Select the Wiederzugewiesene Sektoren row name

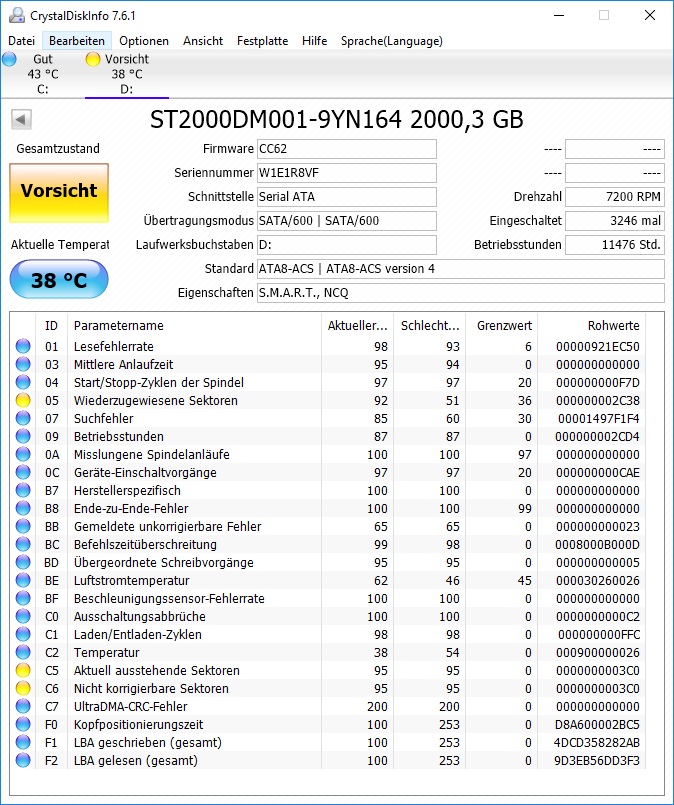[156, 400]
